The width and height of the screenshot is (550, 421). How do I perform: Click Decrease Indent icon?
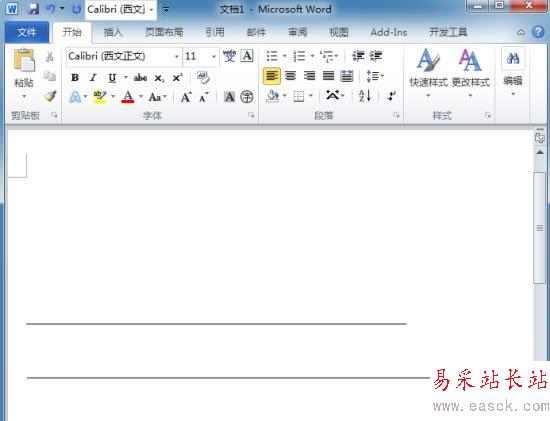[x=358, y=56]
